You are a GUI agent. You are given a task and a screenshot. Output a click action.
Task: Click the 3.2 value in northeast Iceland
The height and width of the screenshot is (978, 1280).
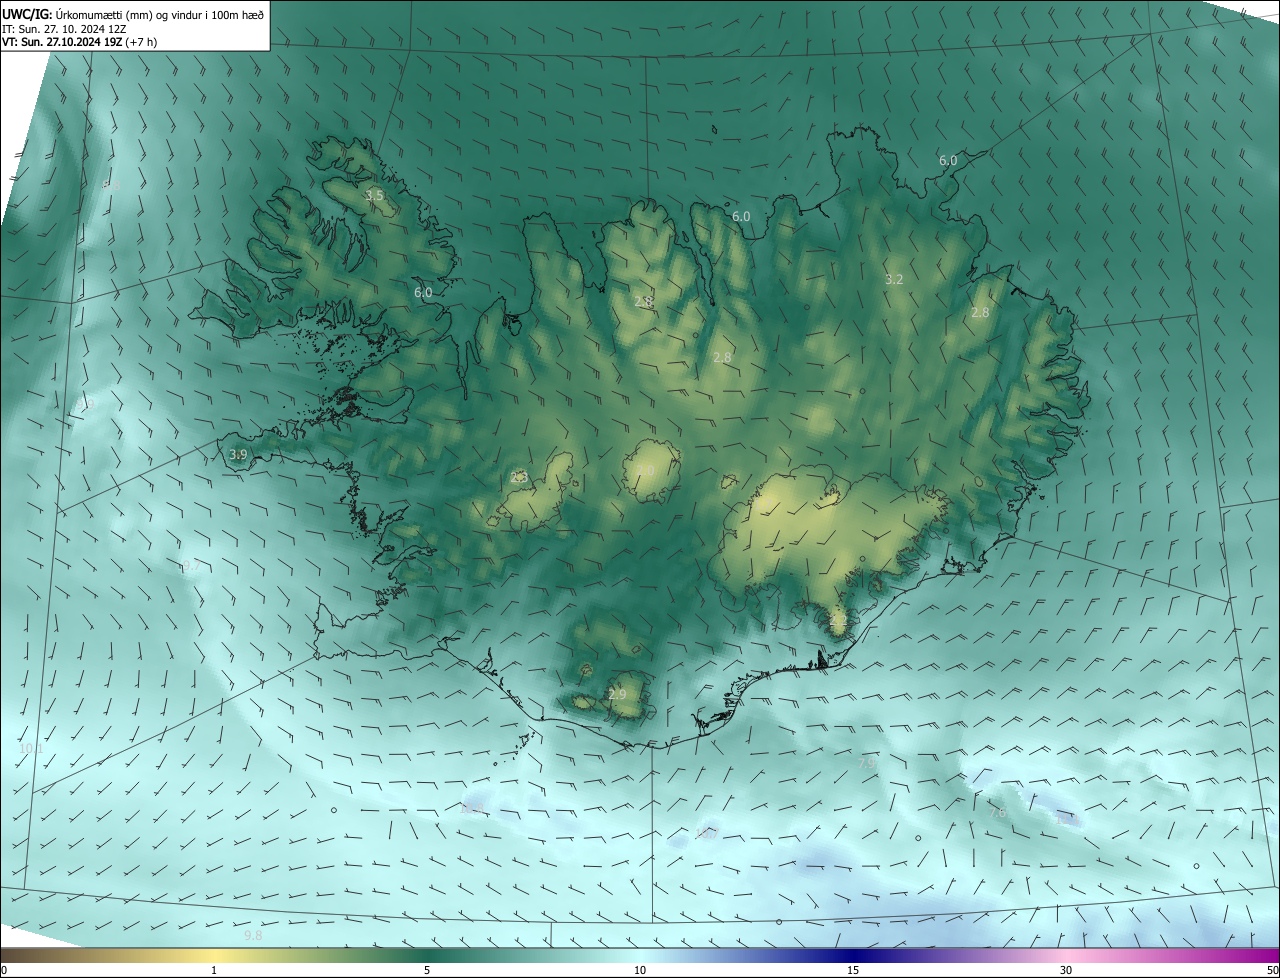[894, 280]
